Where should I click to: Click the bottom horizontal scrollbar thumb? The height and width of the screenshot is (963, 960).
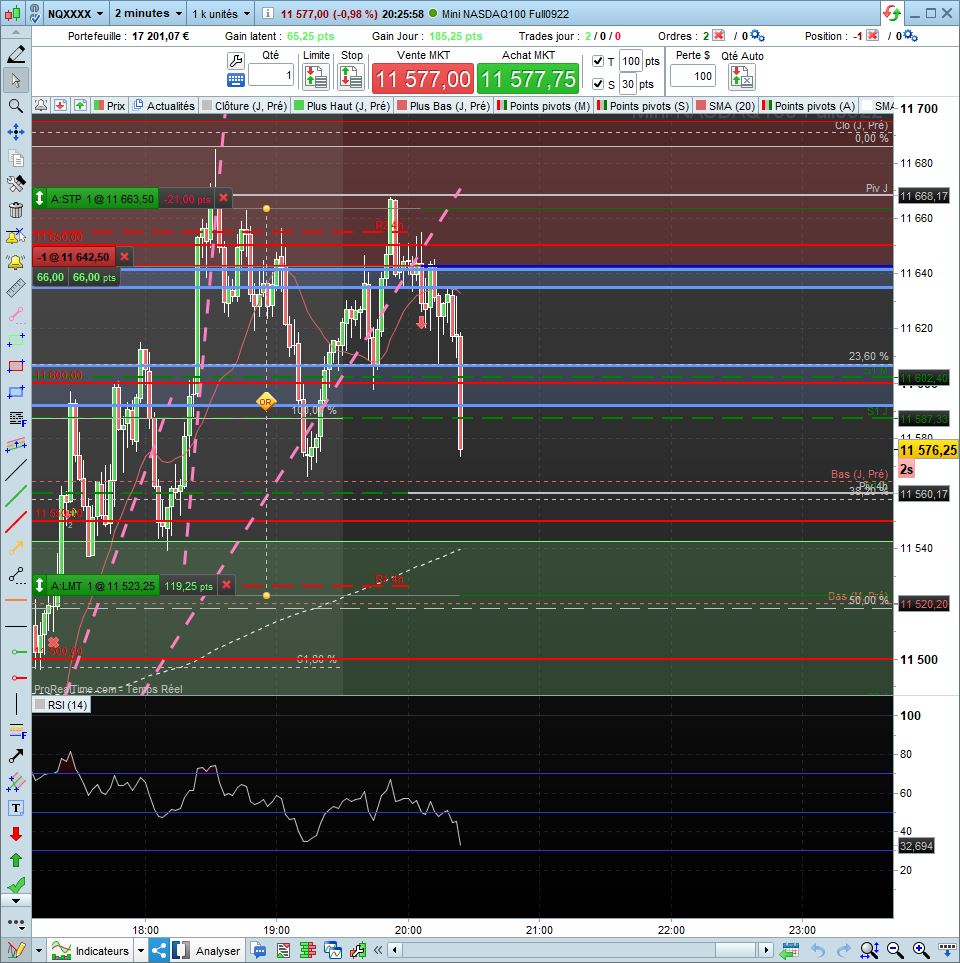coord(735,951)
